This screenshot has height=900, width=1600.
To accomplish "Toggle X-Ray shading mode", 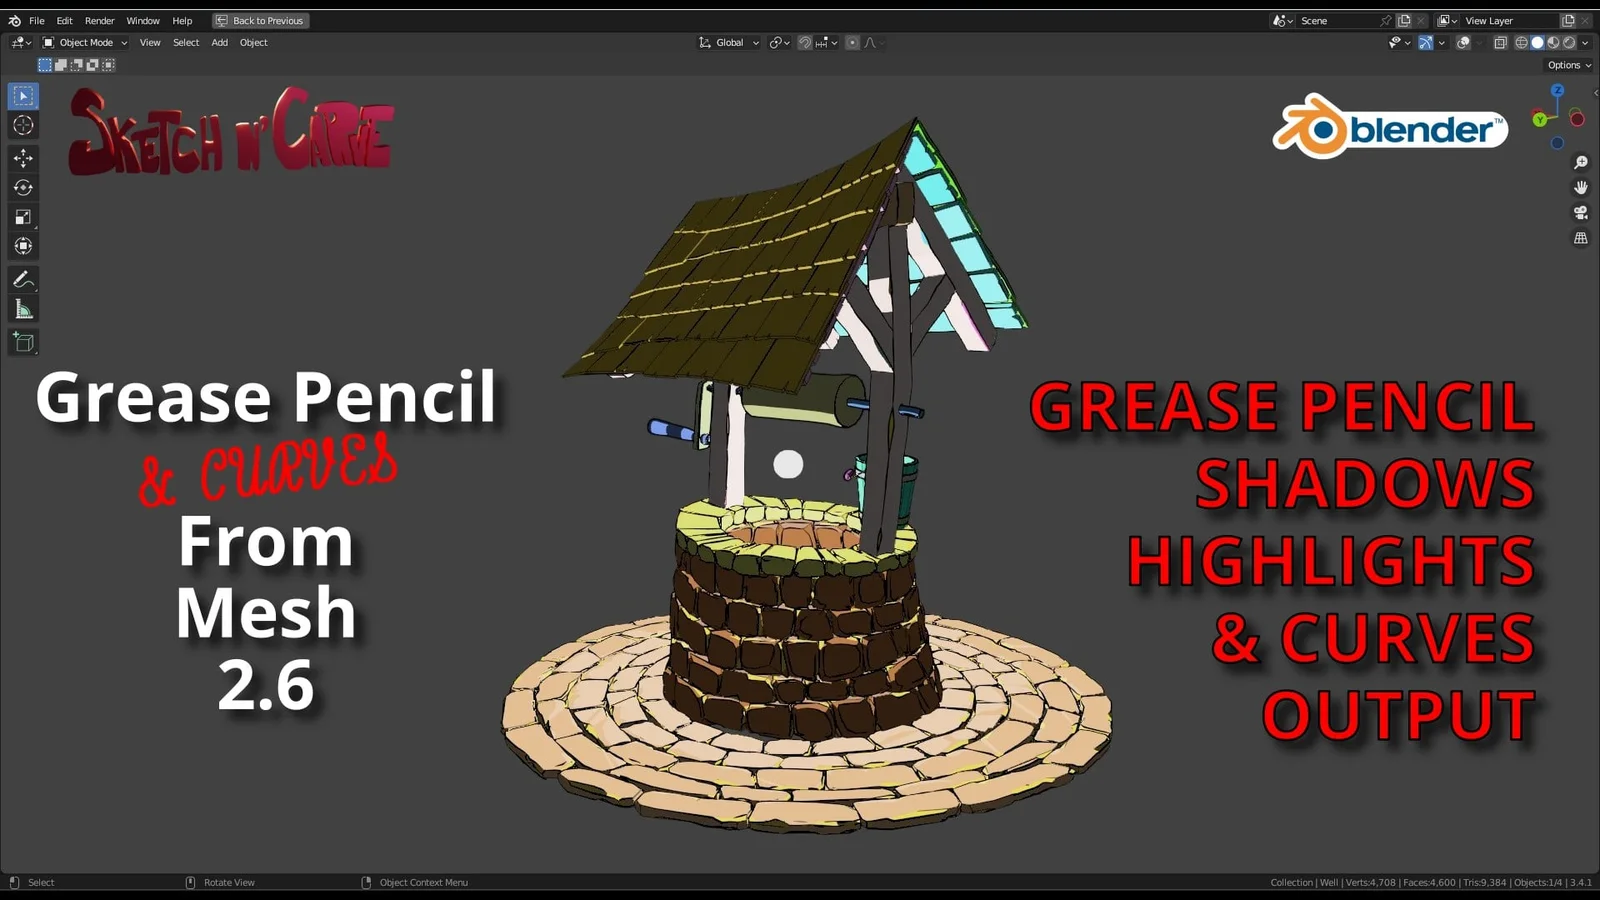I will coord(1500,42).
